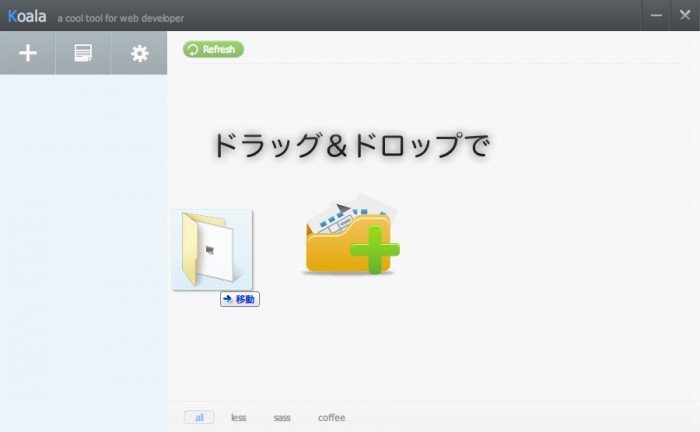Click the blue arrow in the 移動 tooltip
Viewport: 700px width, 432px height.
tap(228, 299)
